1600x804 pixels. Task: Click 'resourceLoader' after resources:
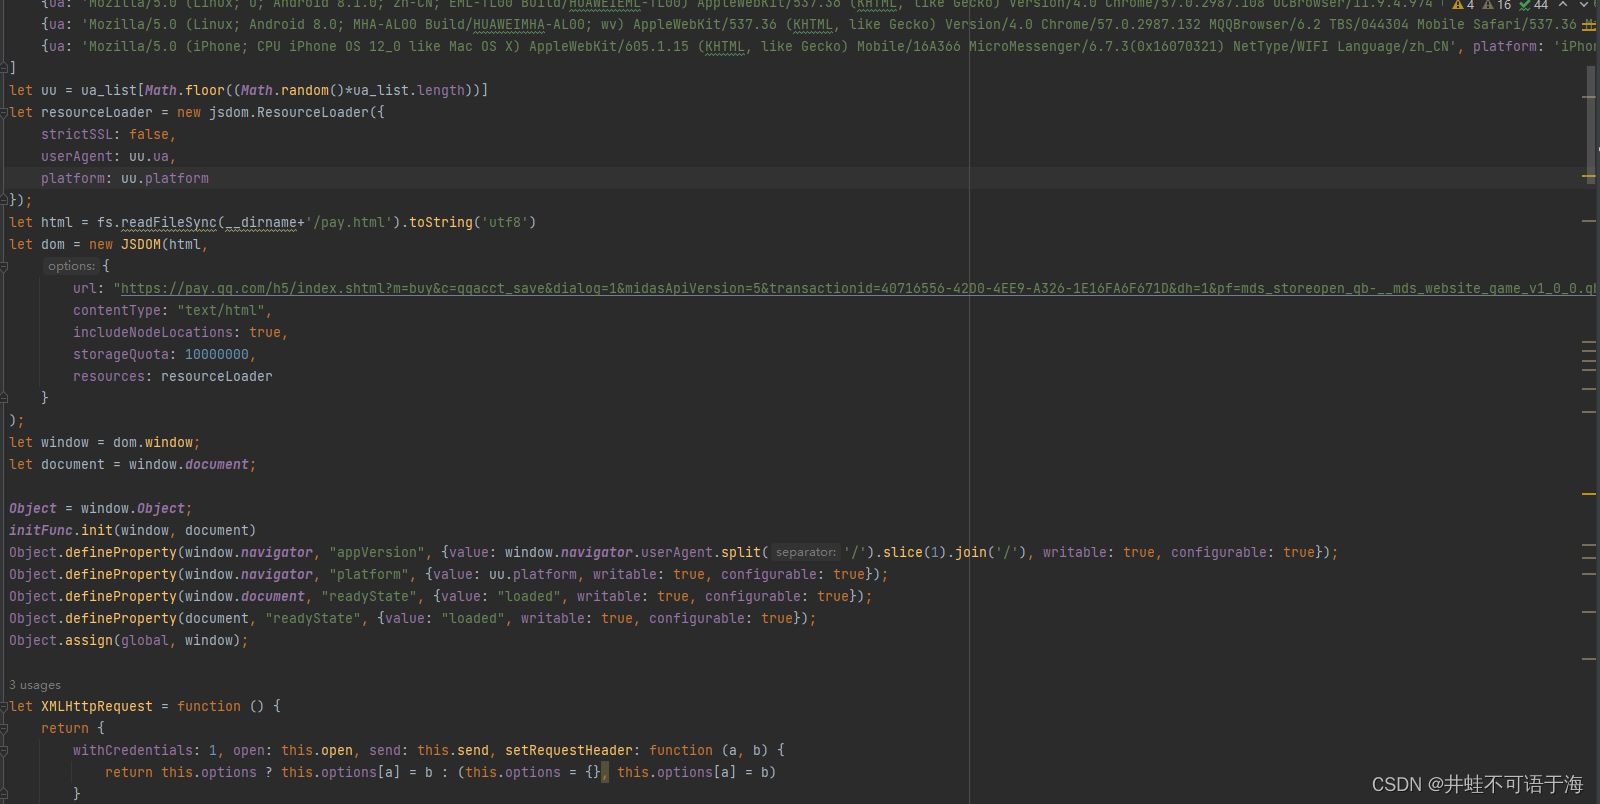click(x=217, y=376)
